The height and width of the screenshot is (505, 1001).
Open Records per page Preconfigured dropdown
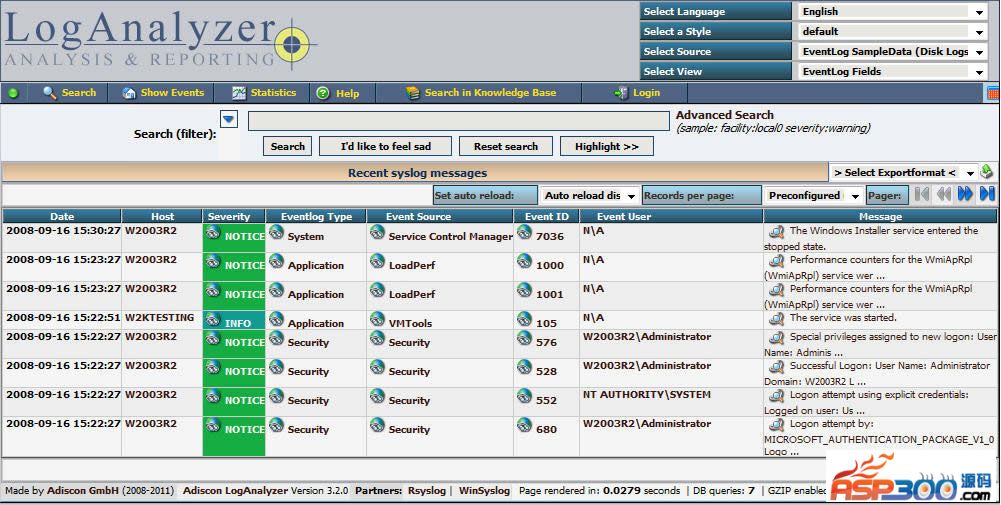pos(814,196)
